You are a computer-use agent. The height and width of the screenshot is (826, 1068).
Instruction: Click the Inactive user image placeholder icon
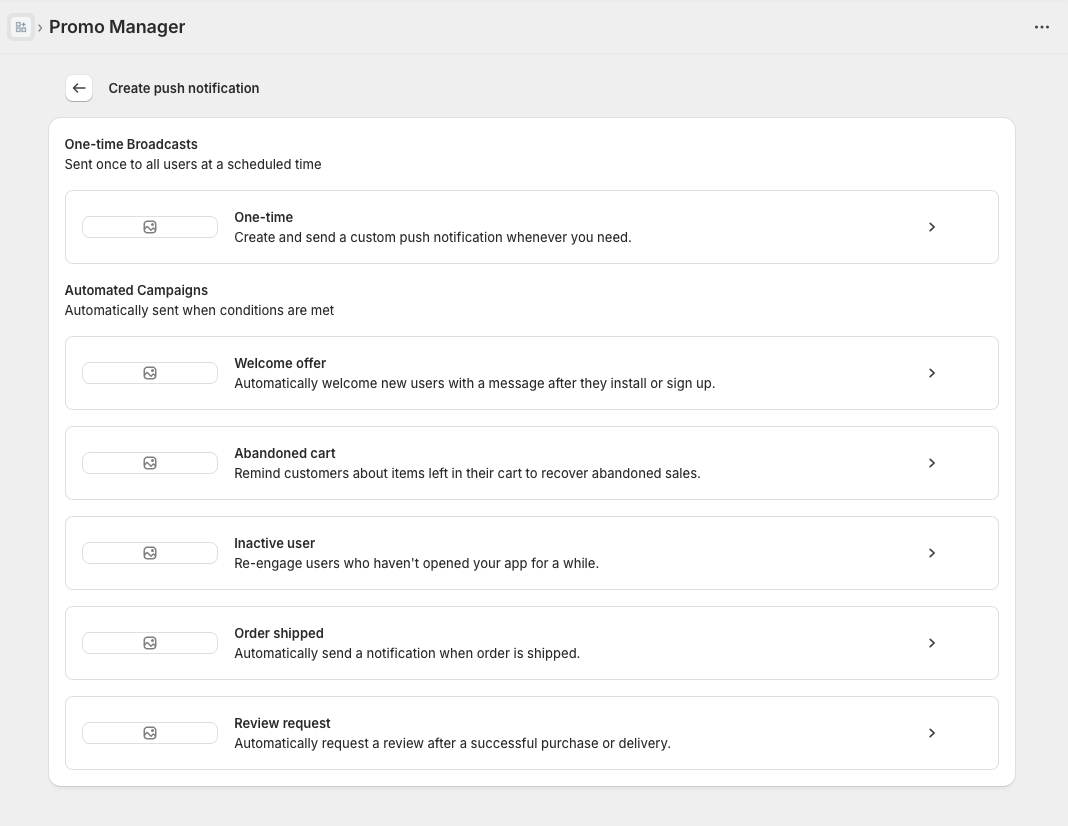point(150,553)
